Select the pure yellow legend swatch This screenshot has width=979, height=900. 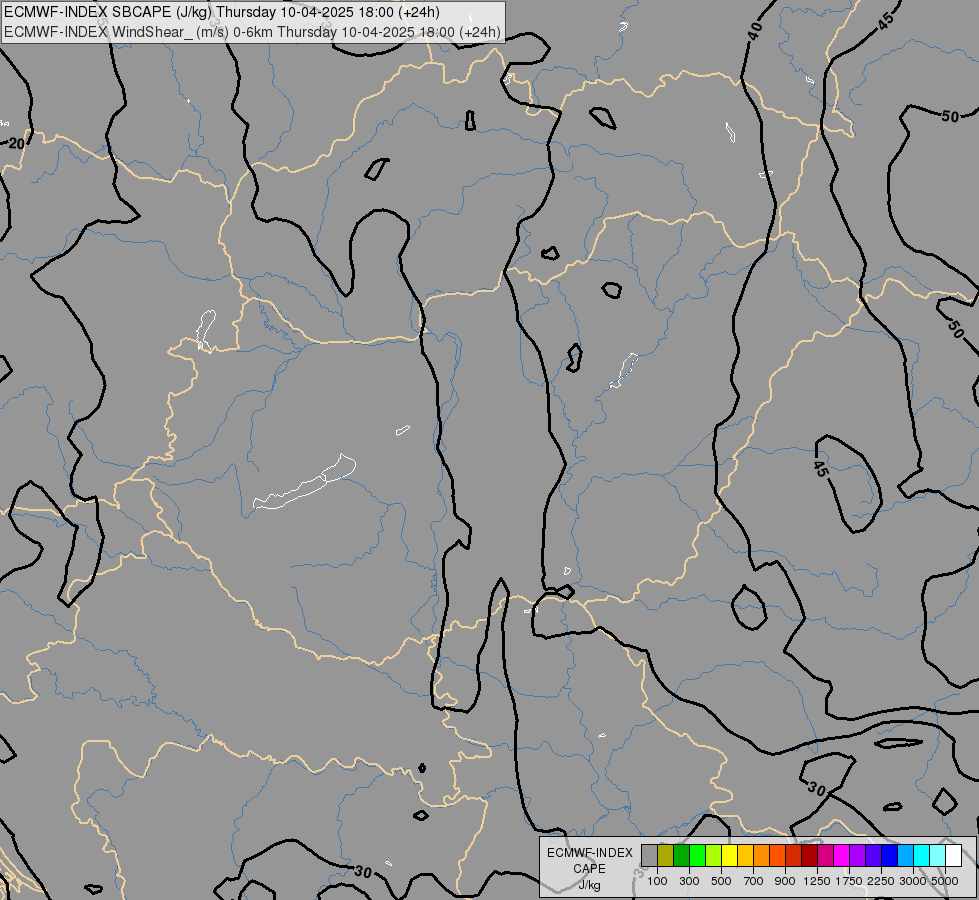729,855
